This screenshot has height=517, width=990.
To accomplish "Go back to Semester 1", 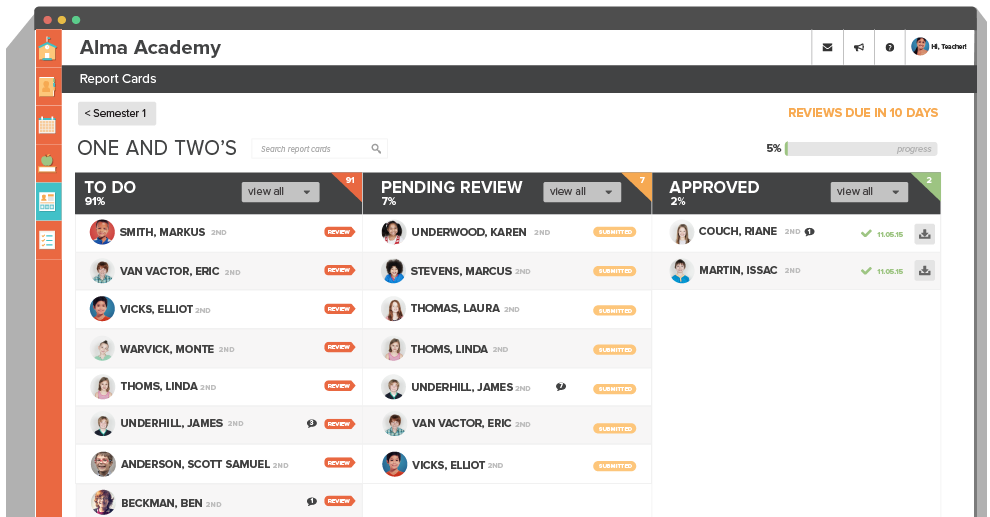I will (117, 114).
